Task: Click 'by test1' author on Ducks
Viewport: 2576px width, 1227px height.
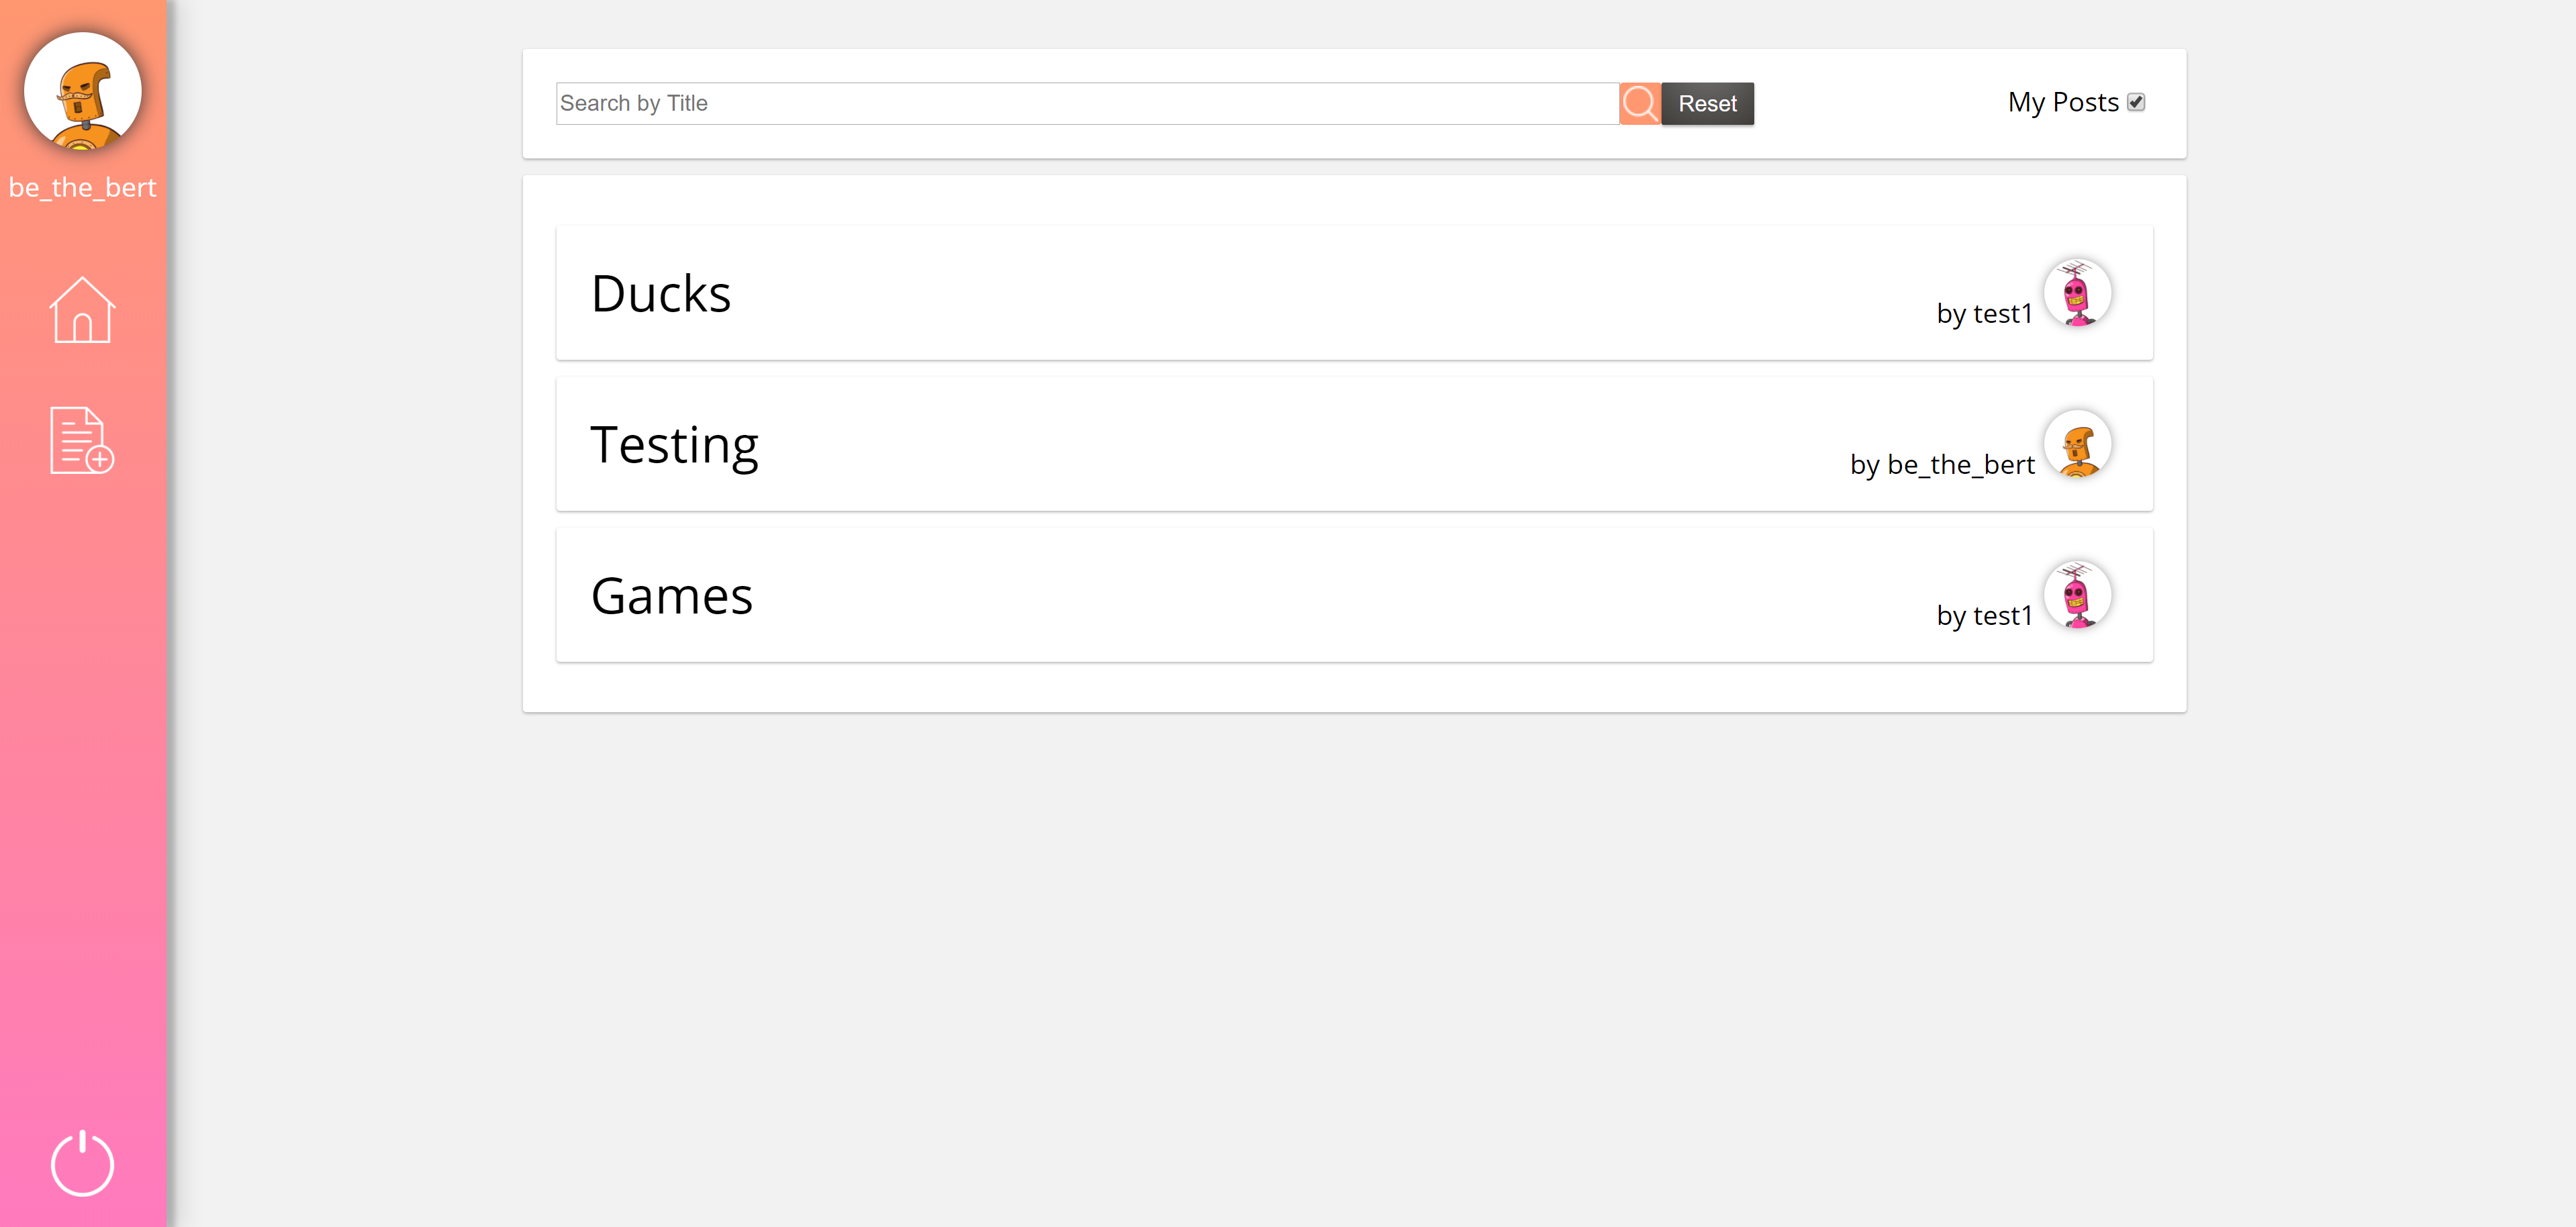Action: (x=1984, y=314)
